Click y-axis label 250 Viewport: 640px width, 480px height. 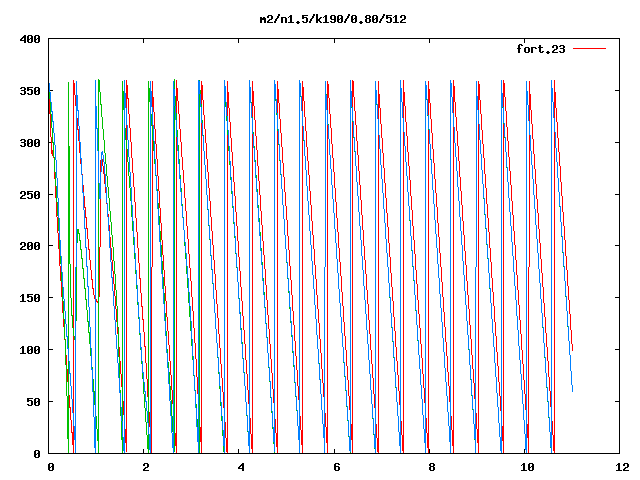coord(30,195)
